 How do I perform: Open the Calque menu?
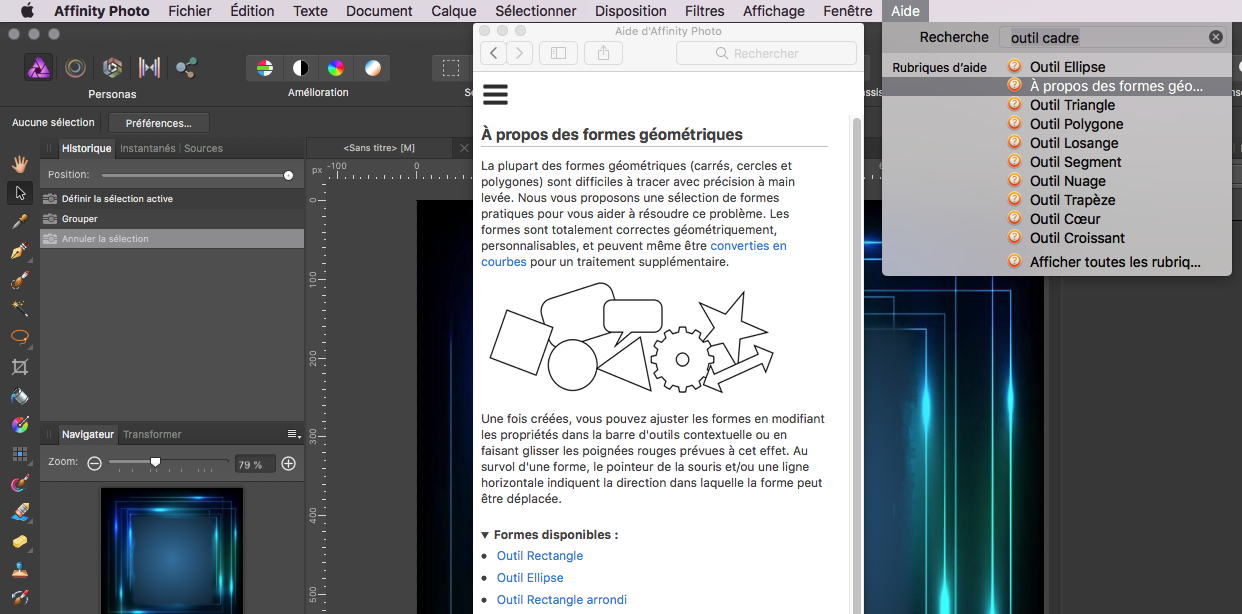(454, 11)
